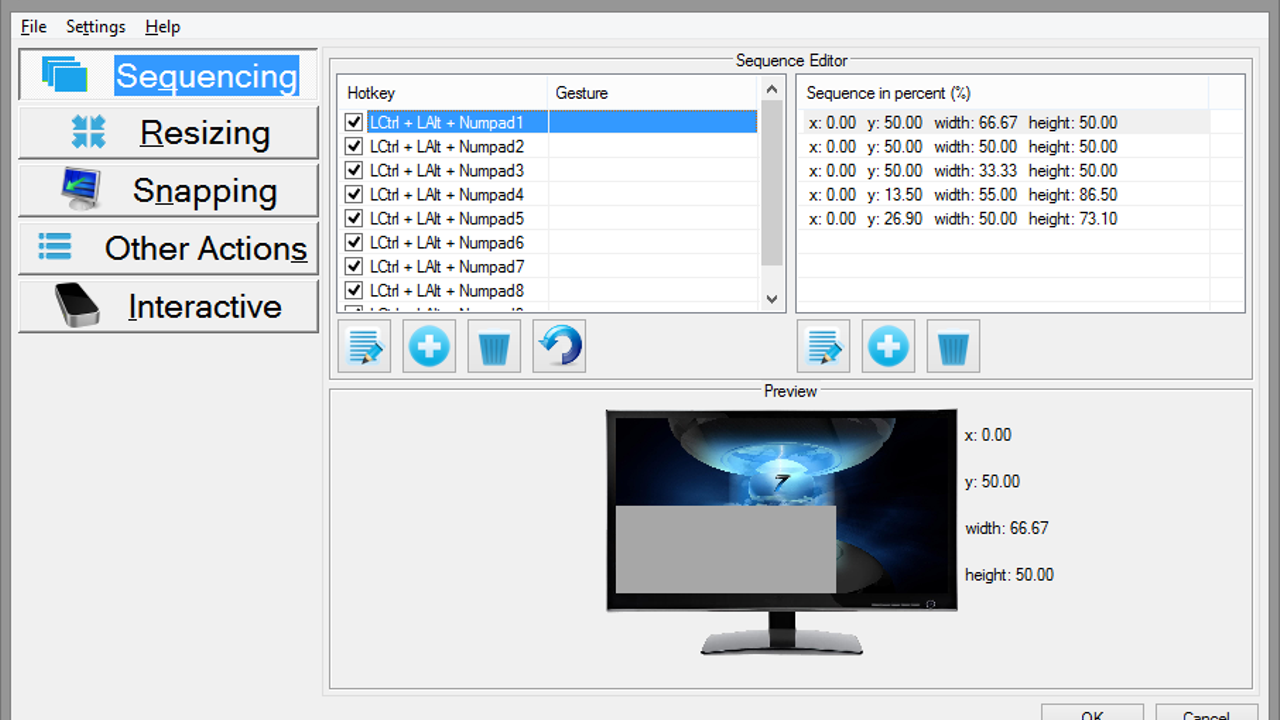Open the Settings menu
The width and height of the screenshot is (1280, 720).
95,27
